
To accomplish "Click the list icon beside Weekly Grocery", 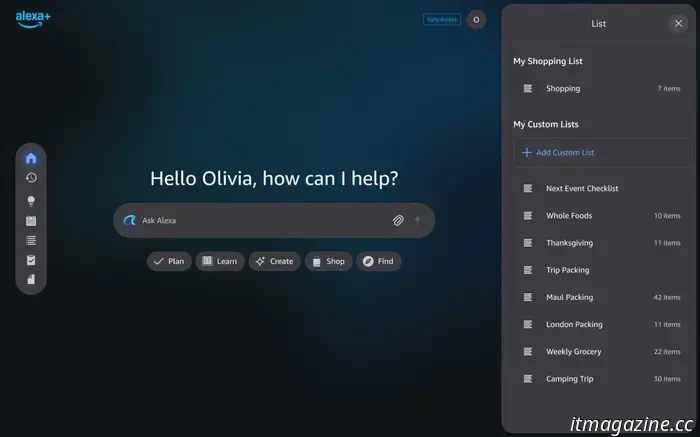I will [528, 352].
